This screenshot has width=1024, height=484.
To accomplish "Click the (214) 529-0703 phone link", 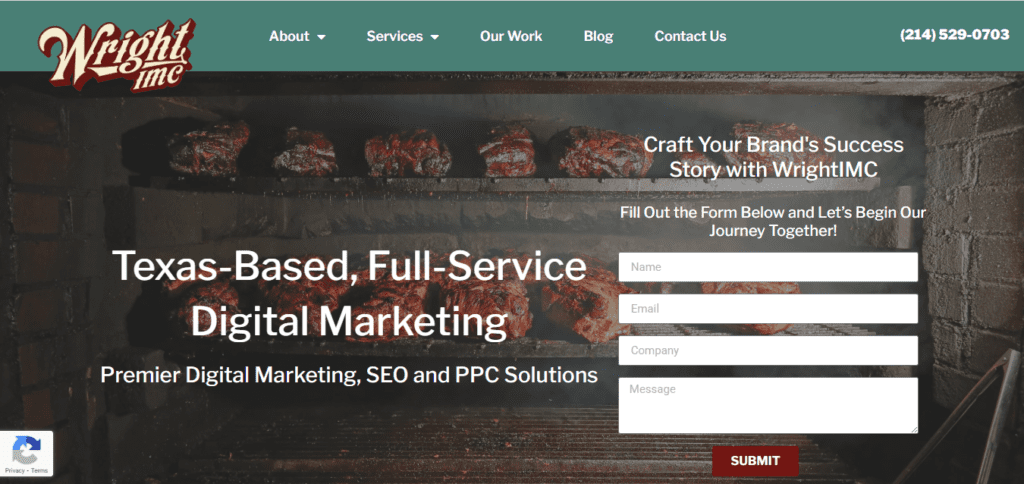I will [955, 35].
